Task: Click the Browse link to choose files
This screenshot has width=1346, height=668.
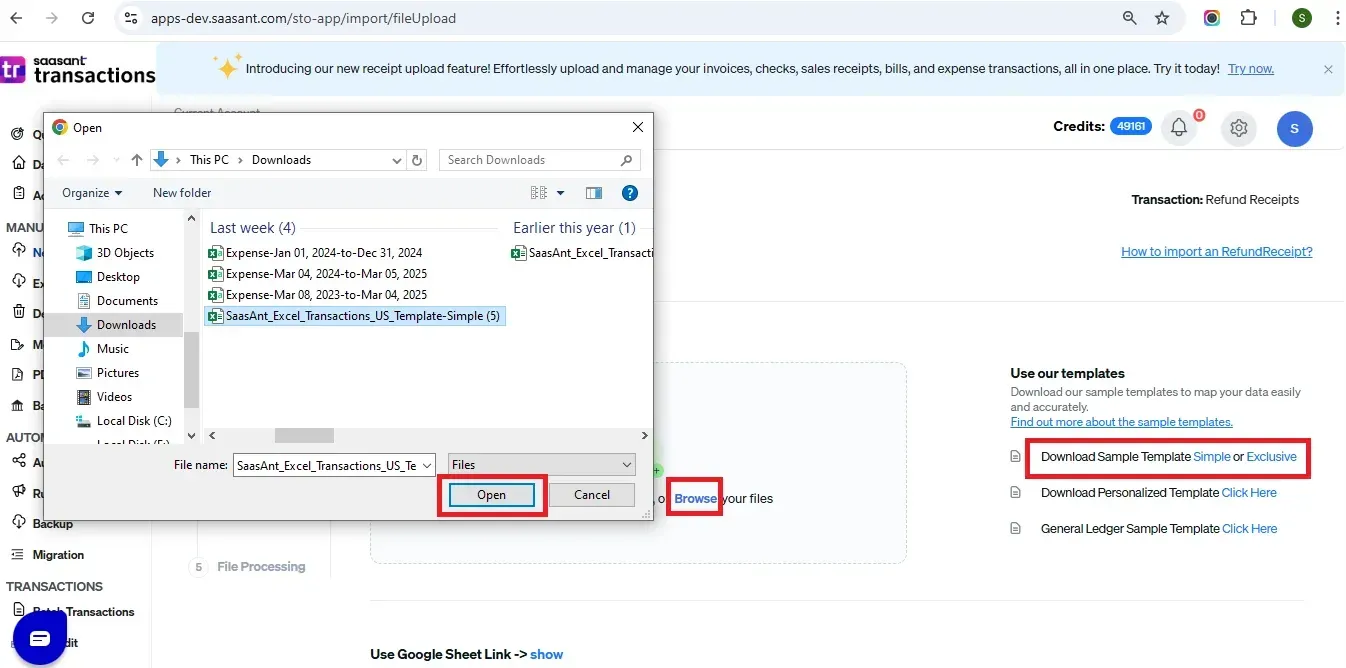Action: click(x=695, y=498)
